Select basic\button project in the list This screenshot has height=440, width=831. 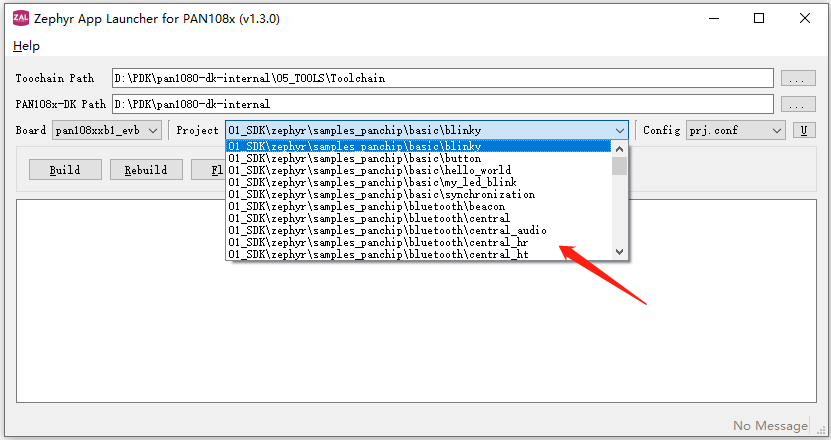coord(419,159)
